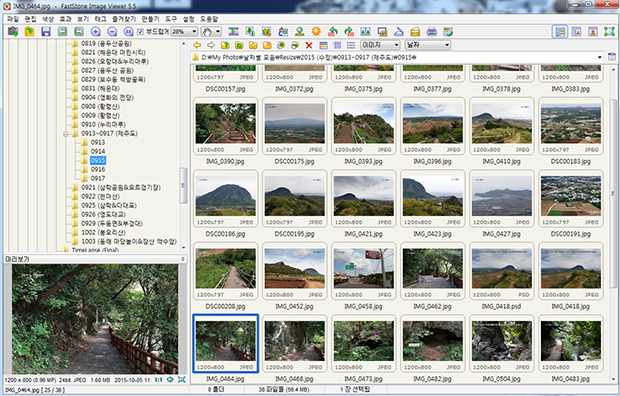Click the forward arrow in folder navigation bar
This screenshot has height=396, width=620.
(x=211, y=45)
